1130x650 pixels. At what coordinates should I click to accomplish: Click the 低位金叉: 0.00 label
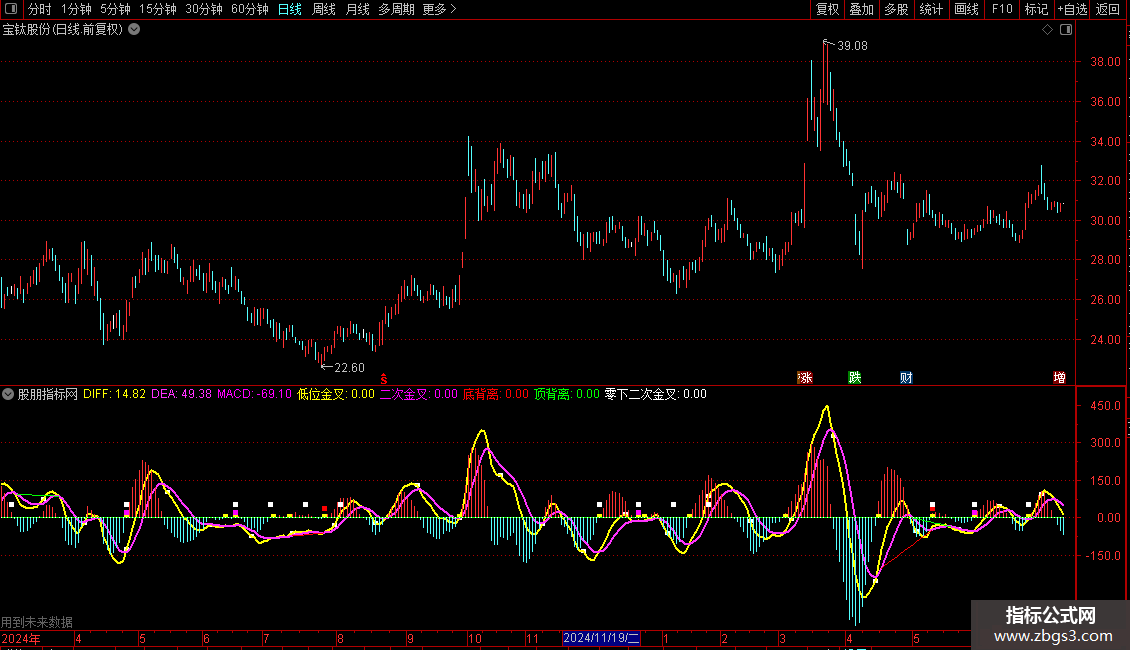tap(336, 394)
